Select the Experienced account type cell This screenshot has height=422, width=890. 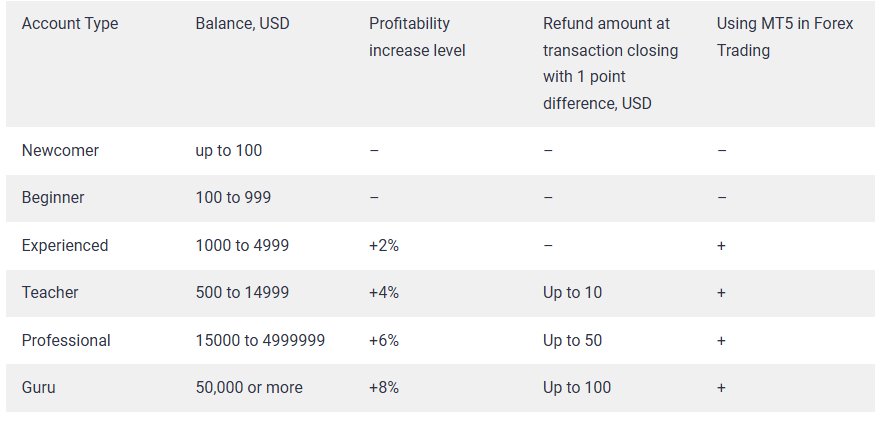coord(65,245)
